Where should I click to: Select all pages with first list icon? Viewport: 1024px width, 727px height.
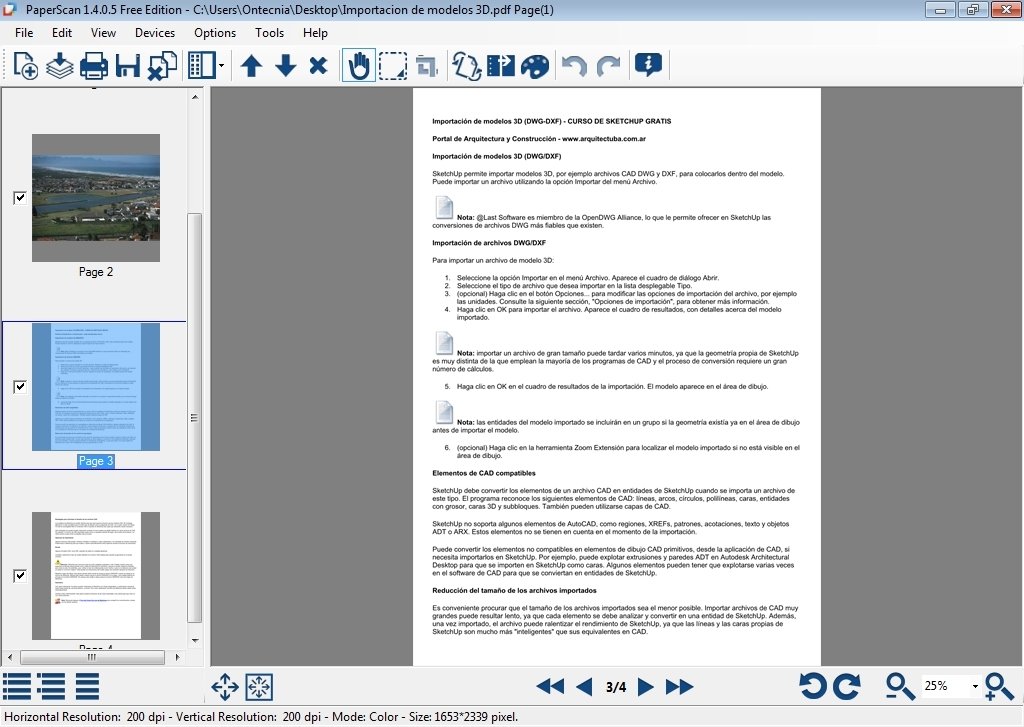coord(16,687)
